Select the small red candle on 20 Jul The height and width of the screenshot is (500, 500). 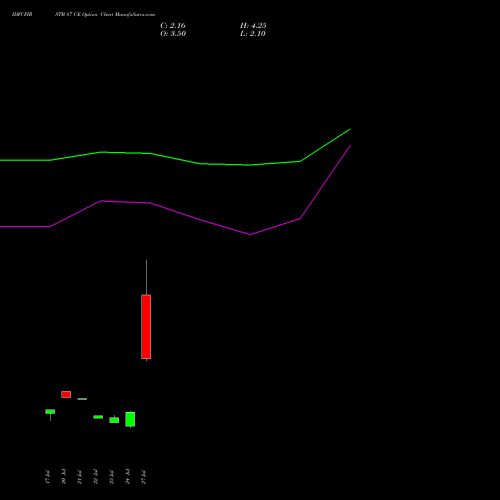[66, 394]
